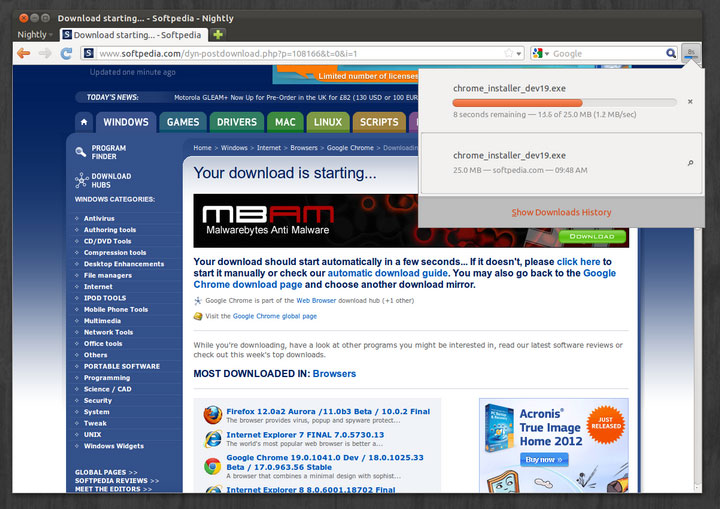Switch to the MAC section tab
The width and height of the screenshot is (720, 509).
point(285,122)
